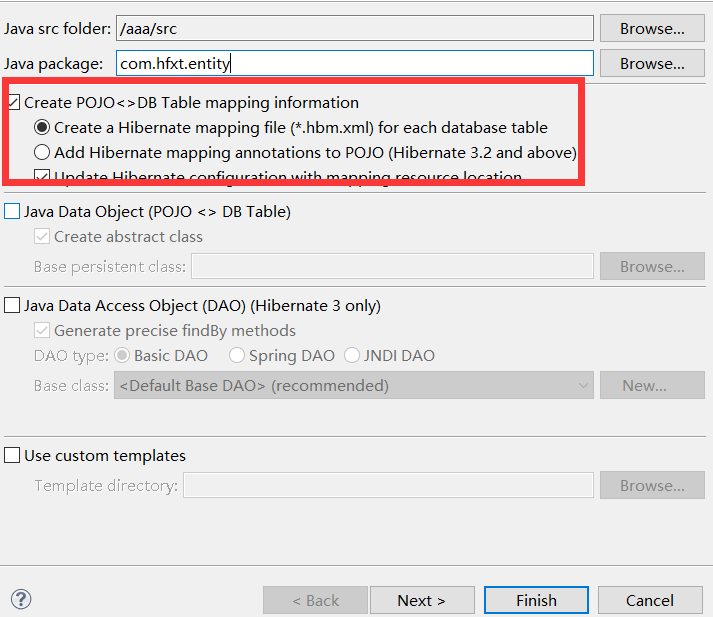Toggle Generate precise findBy methods checkbox
This screenshot has height=617, width=713.
[x=42, y=331]
